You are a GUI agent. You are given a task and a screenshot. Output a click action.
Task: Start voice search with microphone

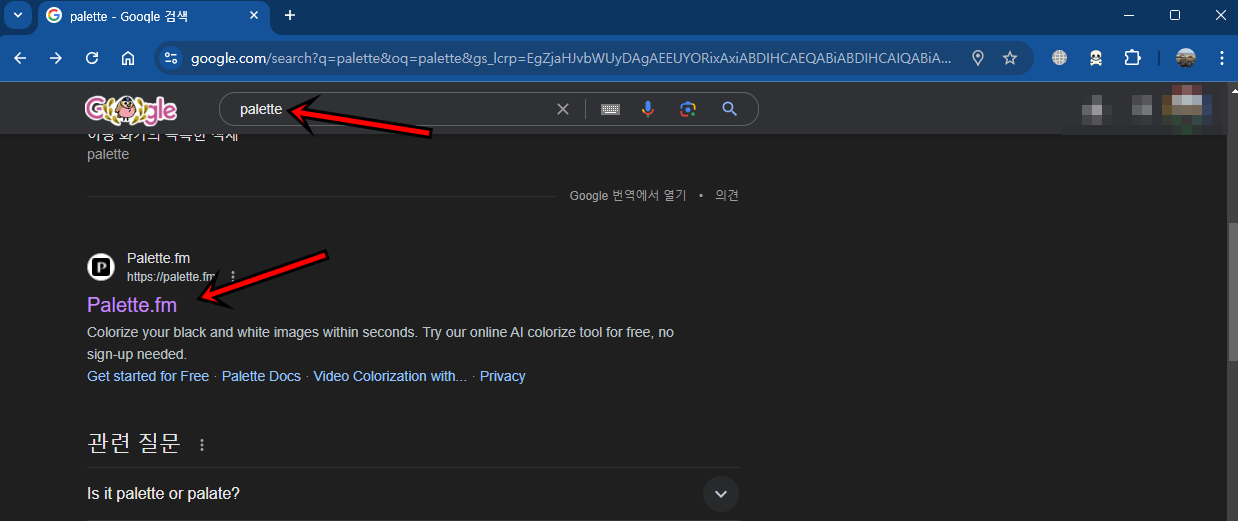pos(648,109)
